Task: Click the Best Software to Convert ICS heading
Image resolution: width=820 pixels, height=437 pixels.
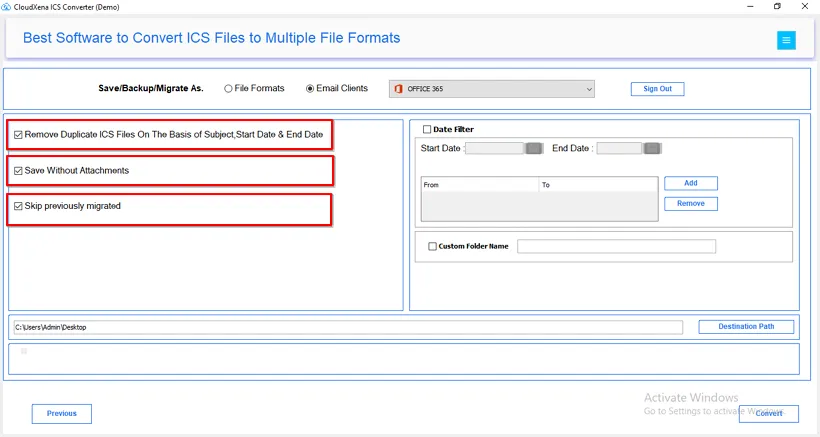Action: (x=211, y=38)
